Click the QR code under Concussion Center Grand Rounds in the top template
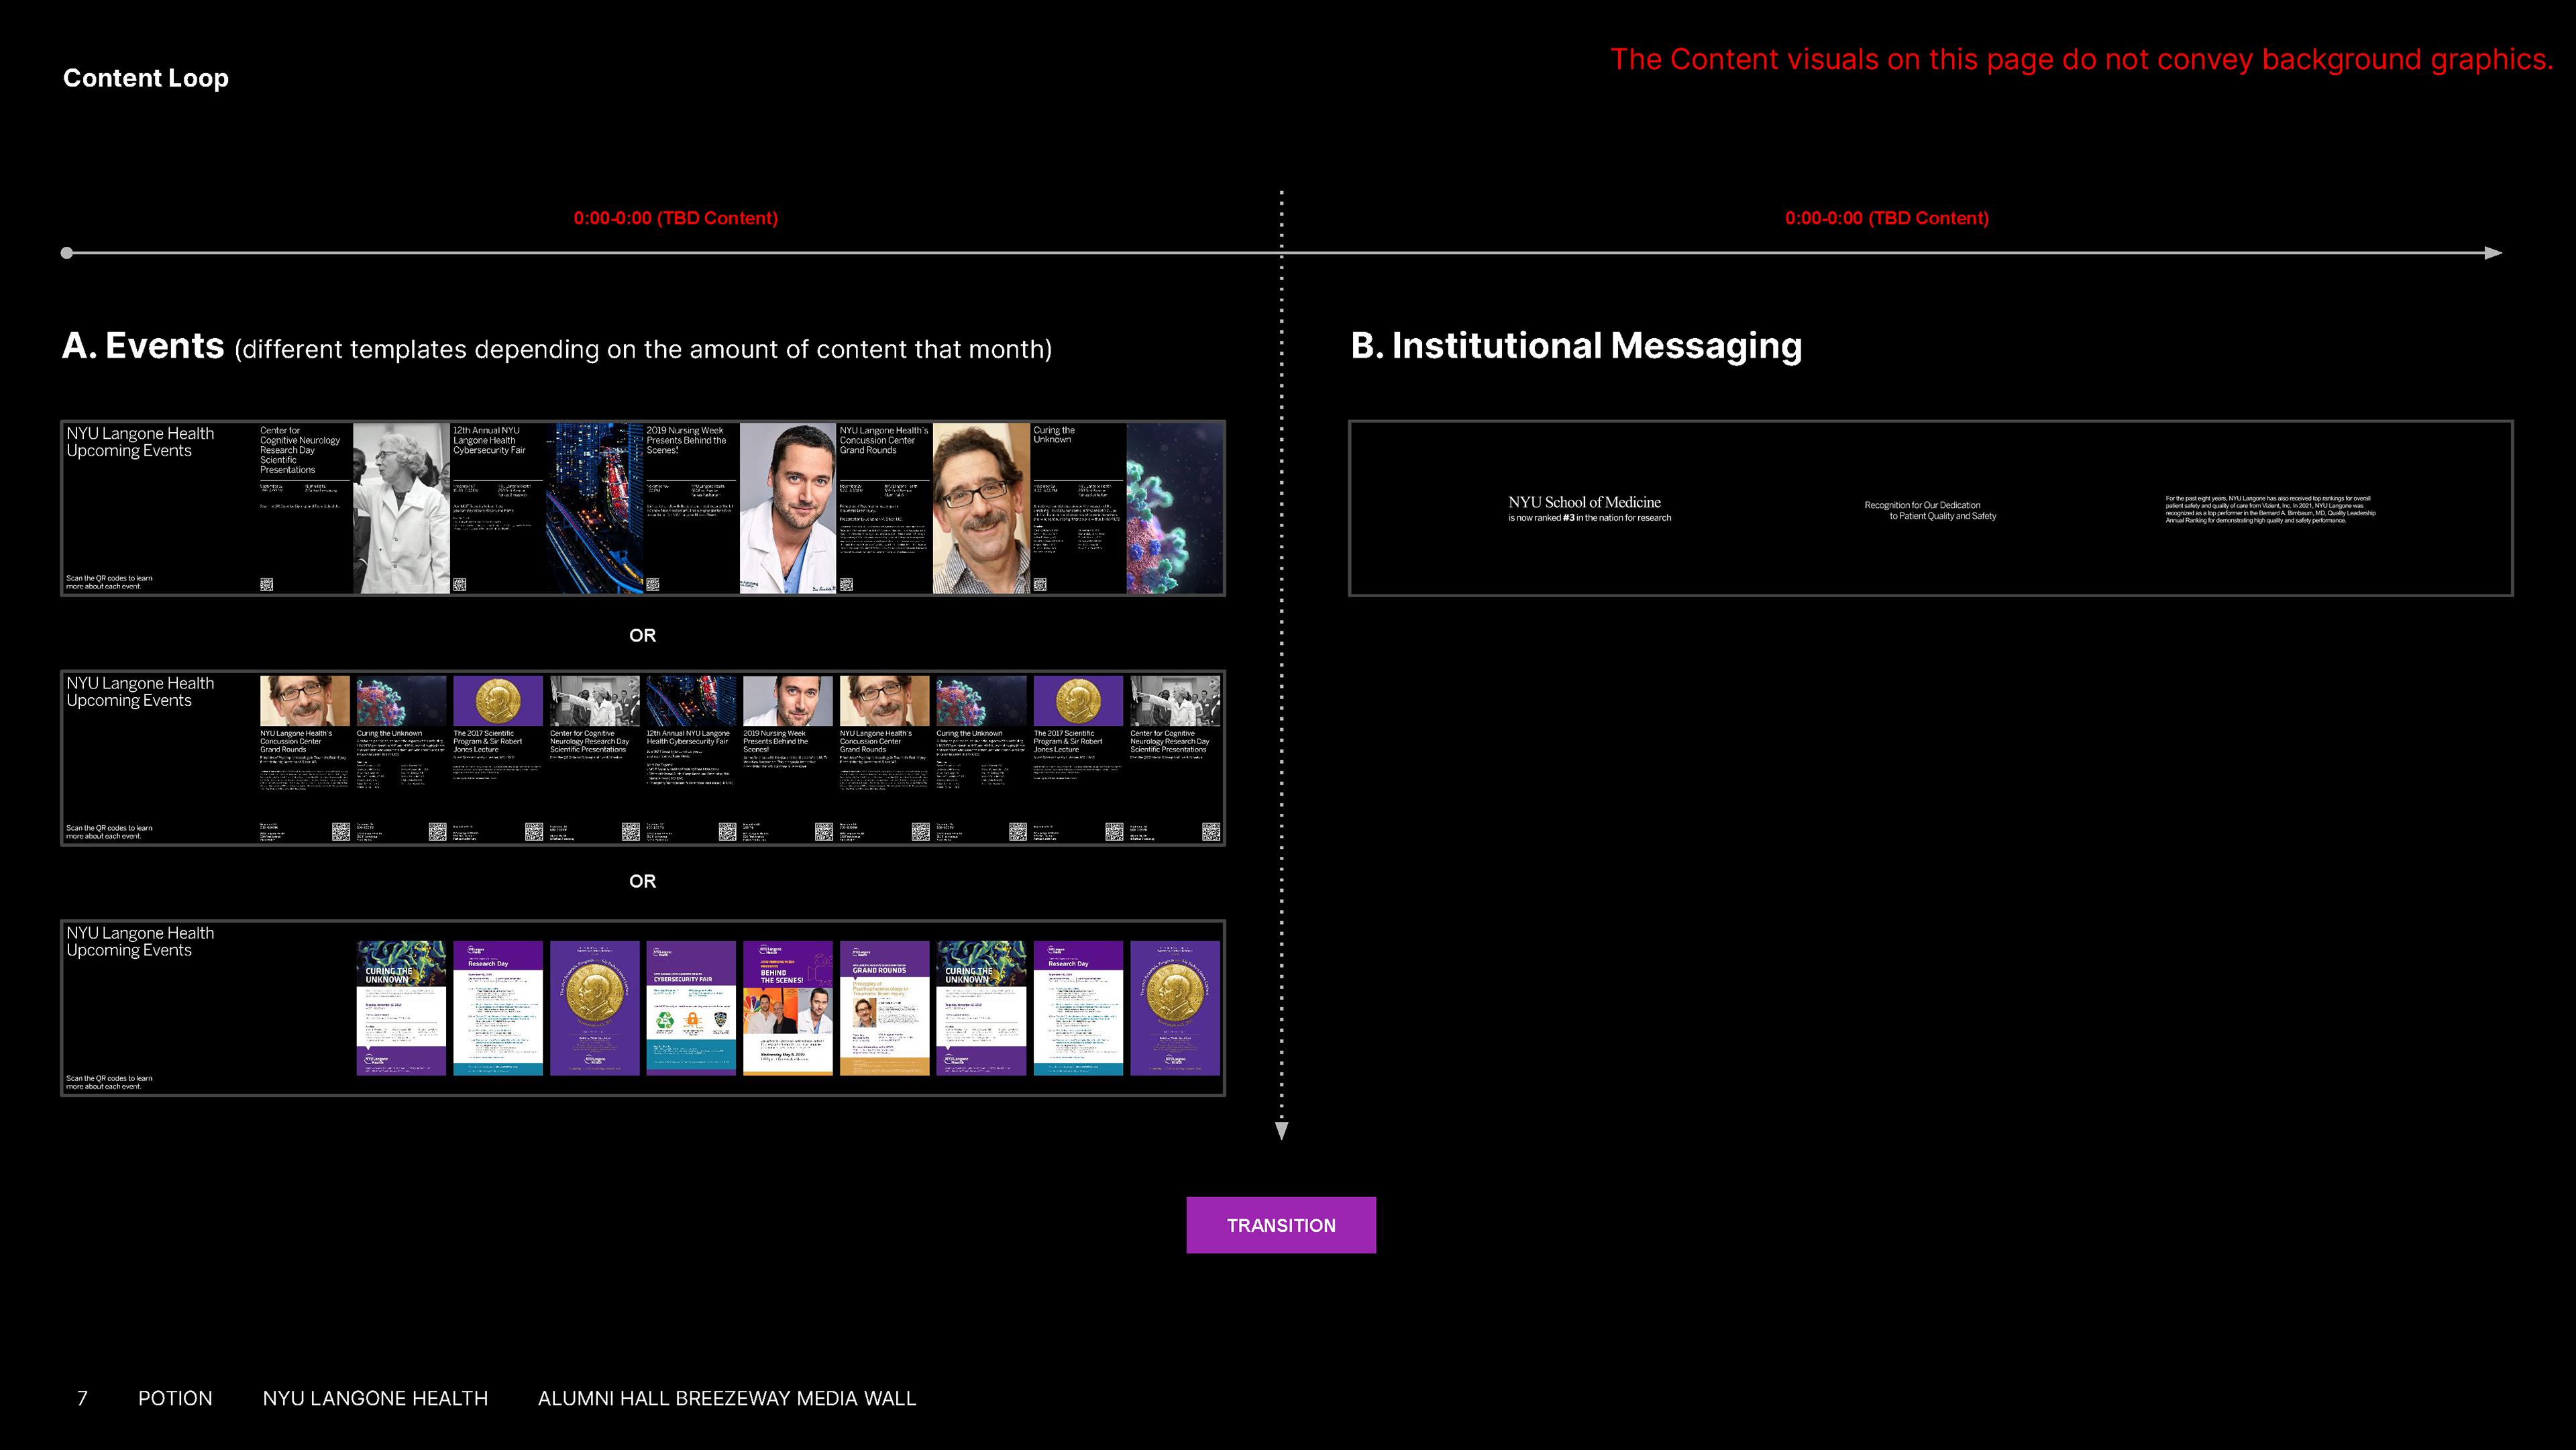The image size is (2576, 1450). pos(846,584)
